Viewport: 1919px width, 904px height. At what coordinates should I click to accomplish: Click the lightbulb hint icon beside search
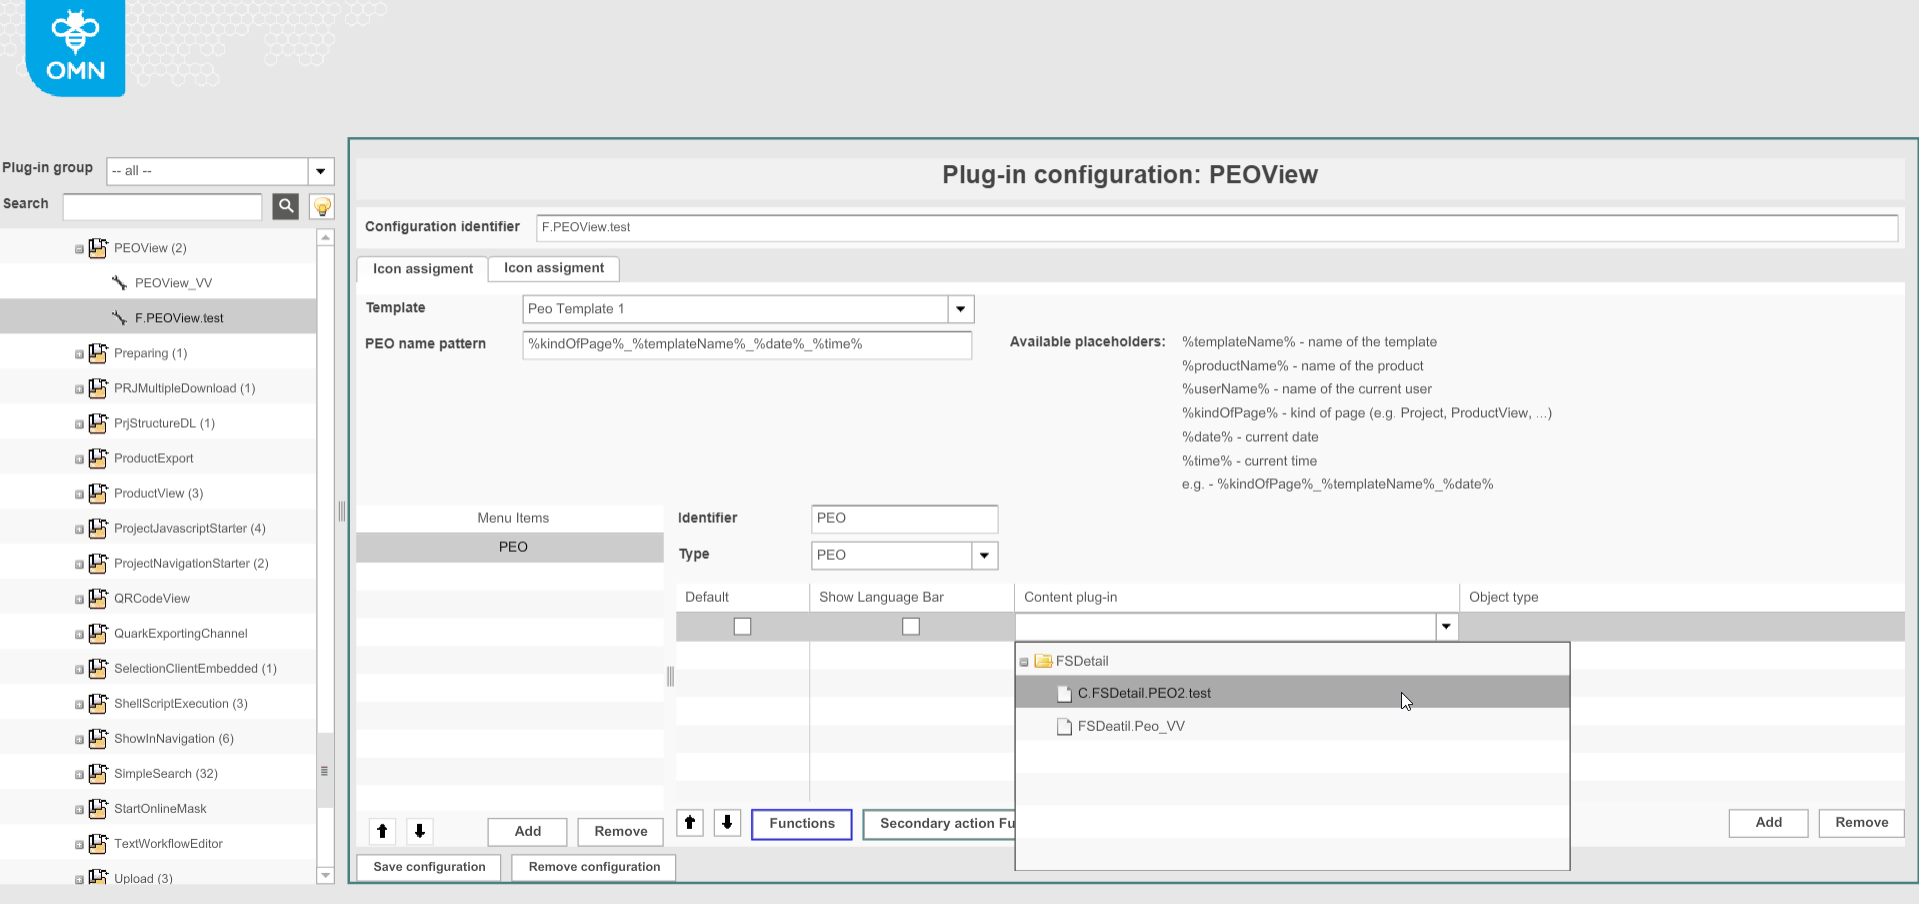click(321, 206)
